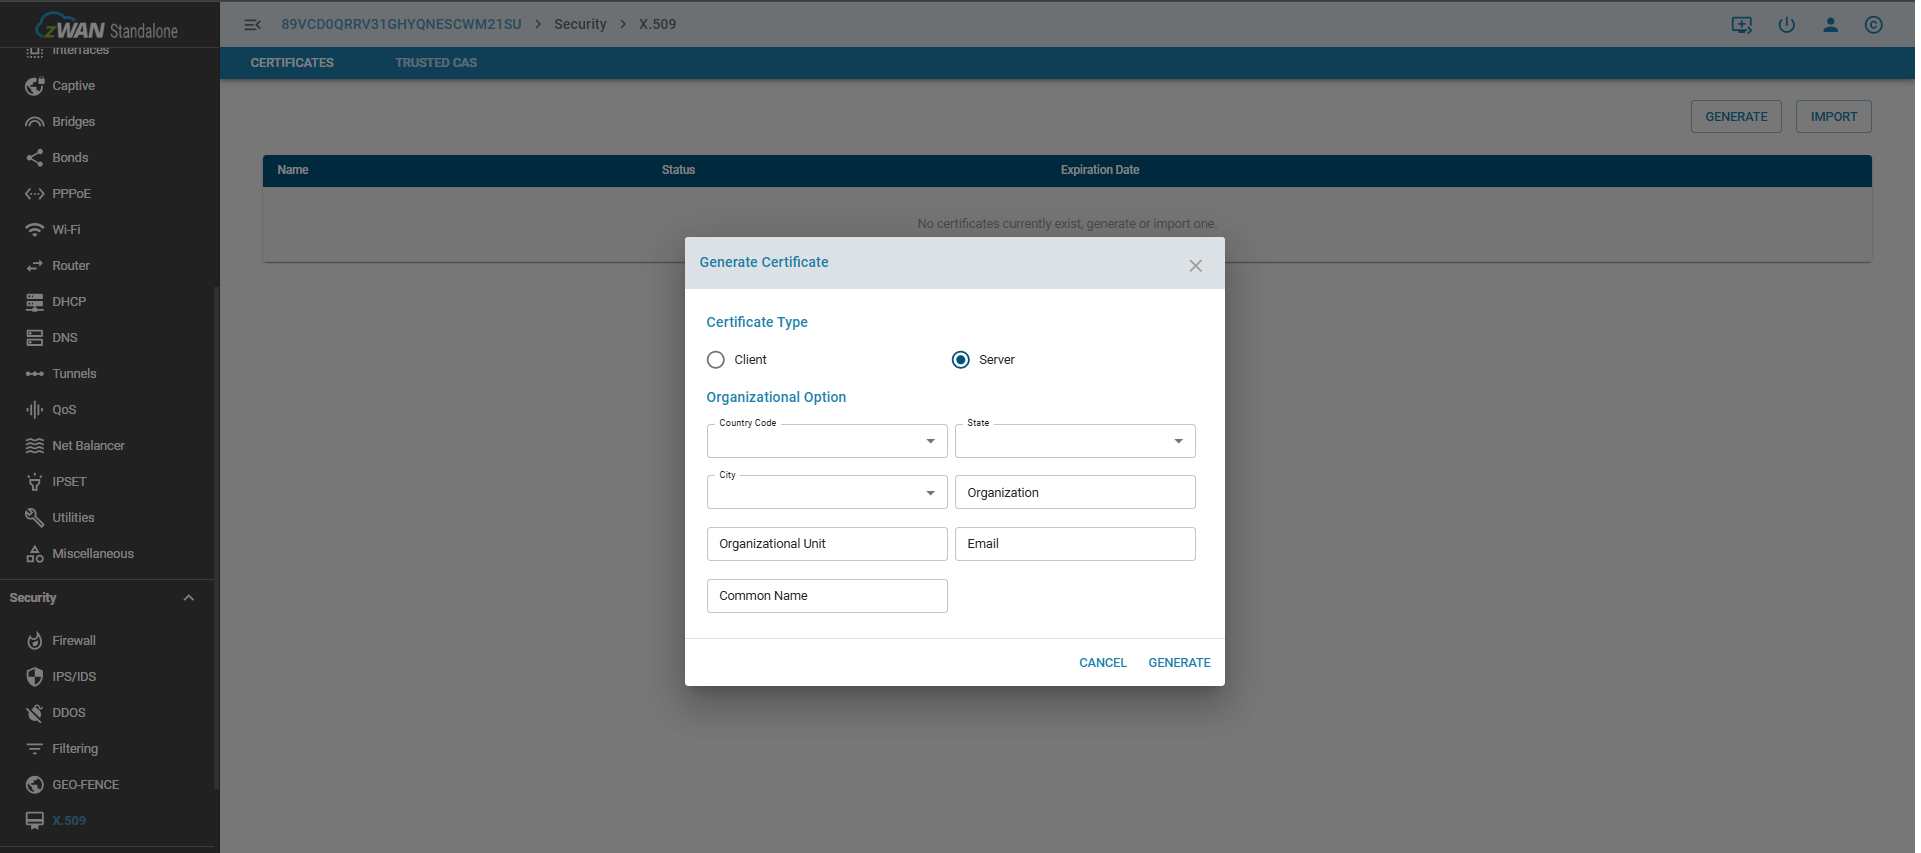Image resolution: width=1921 pixels, height=853 pixels.
Task: Collapse the sidebar with hamburger icon
Action: pos(253,25)
